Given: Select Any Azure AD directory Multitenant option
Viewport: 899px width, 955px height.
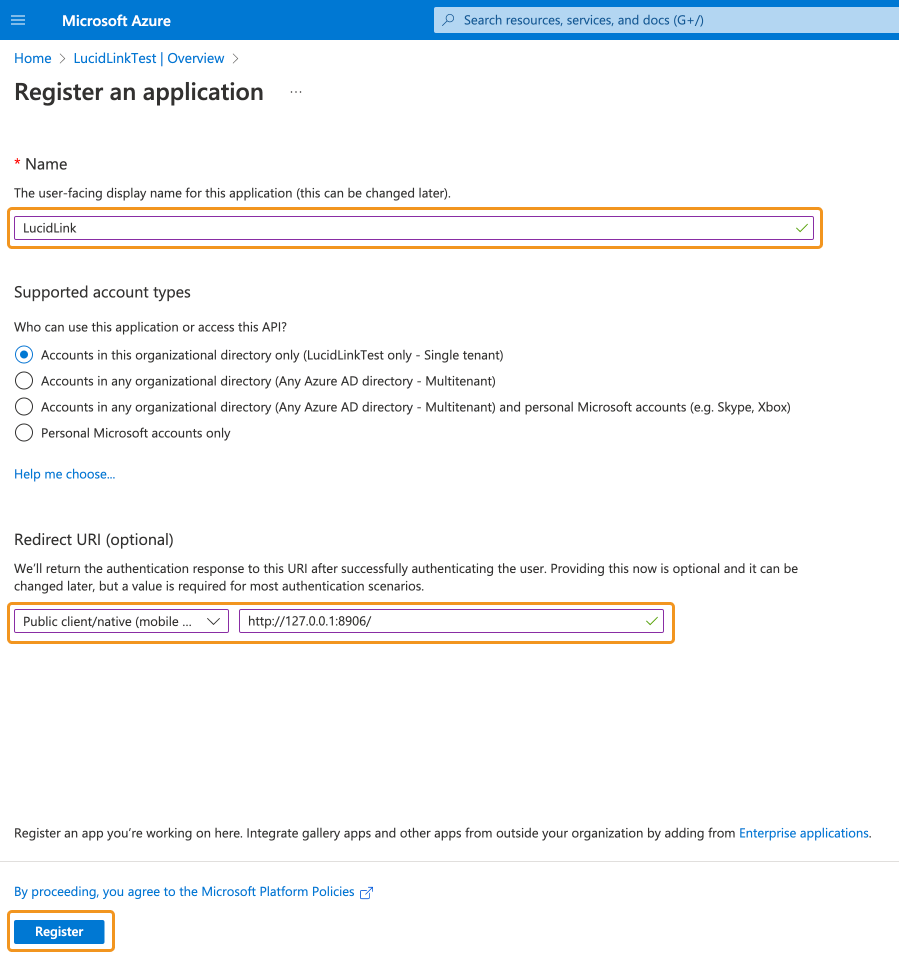Looking at the screenshot, I should [24, 381].
